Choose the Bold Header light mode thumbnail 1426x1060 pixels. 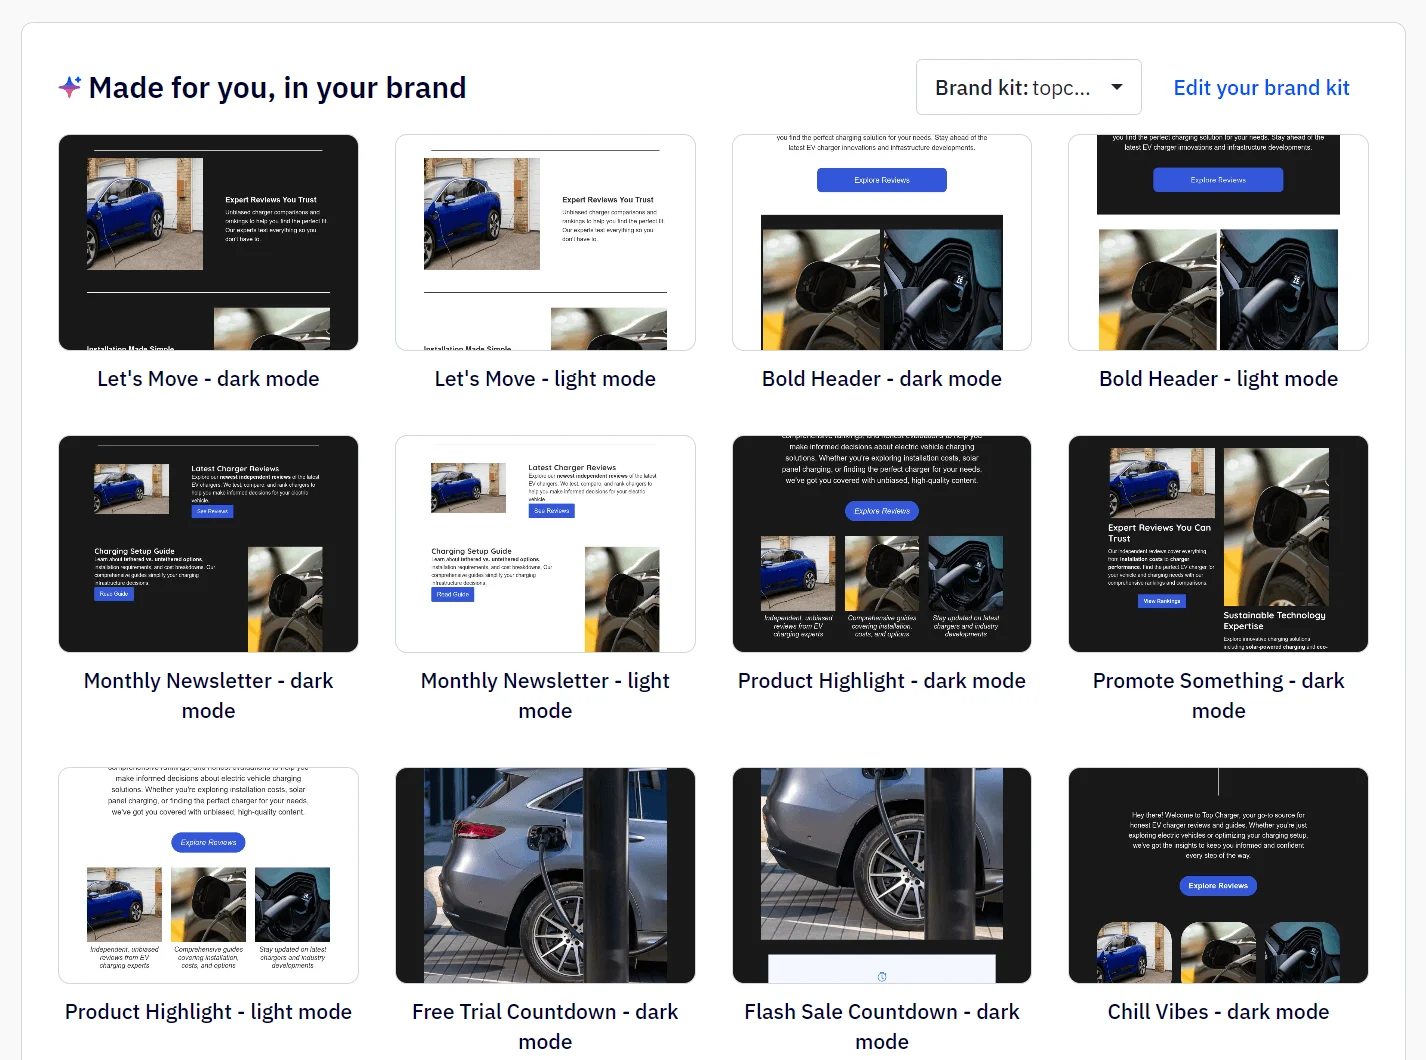pos(1218,242)
